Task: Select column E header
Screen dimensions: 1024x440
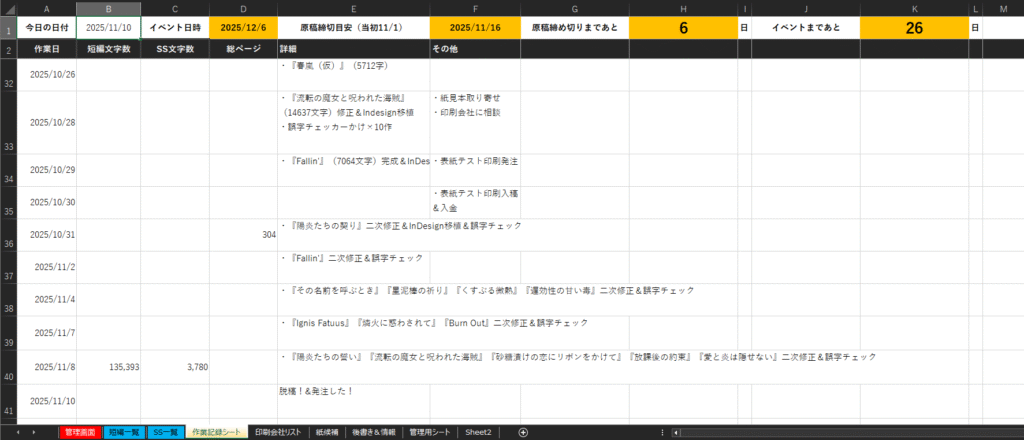Action: pyautogui.click(x=354, y=9)
